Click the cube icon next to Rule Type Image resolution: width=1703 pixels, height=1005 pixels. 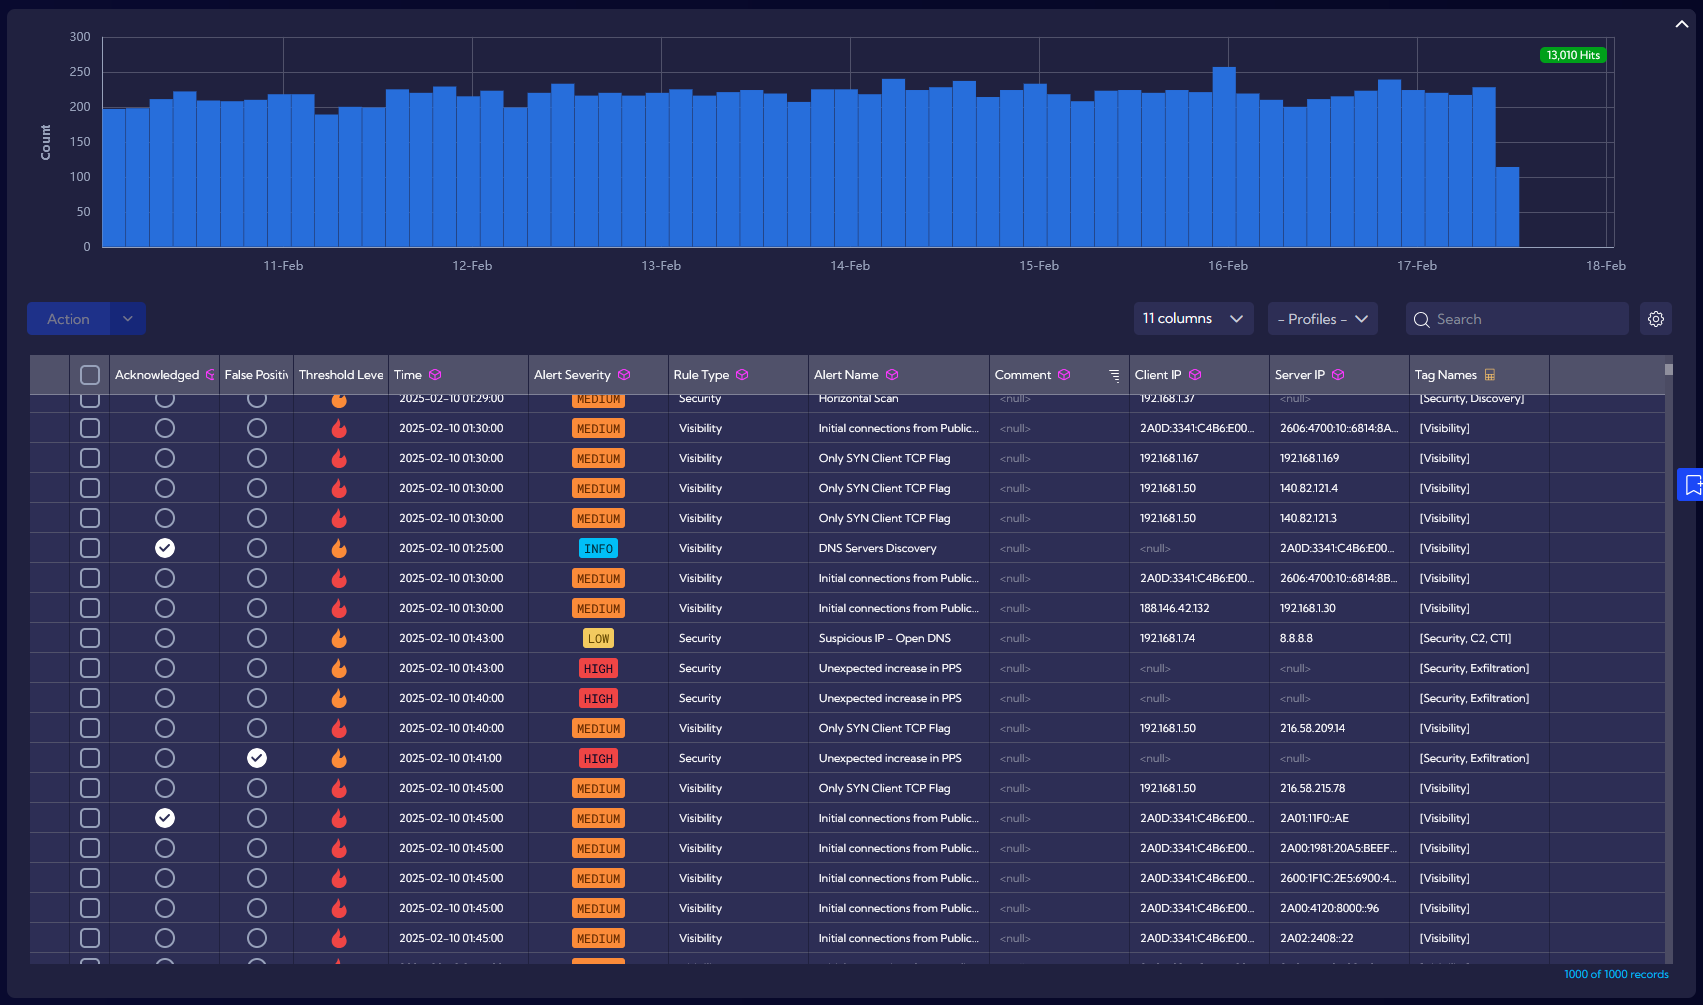click(742, 375)
